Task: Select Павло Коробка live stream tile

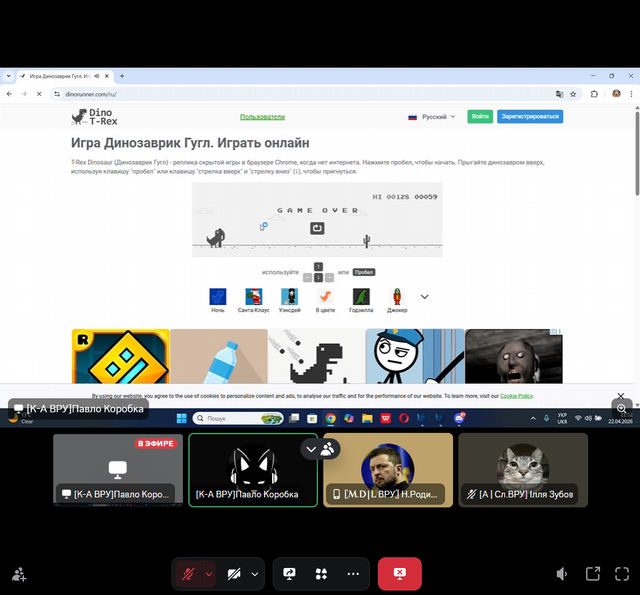Action: tap(118, 470)
